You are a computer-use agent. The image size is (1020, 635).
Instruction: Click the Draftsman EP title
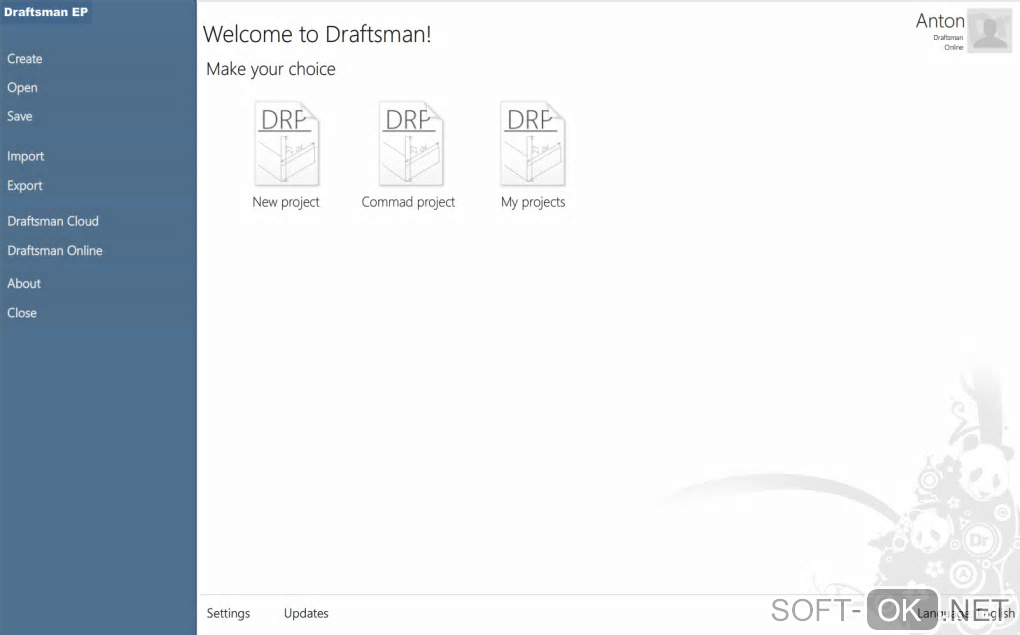tap(46, 12)
